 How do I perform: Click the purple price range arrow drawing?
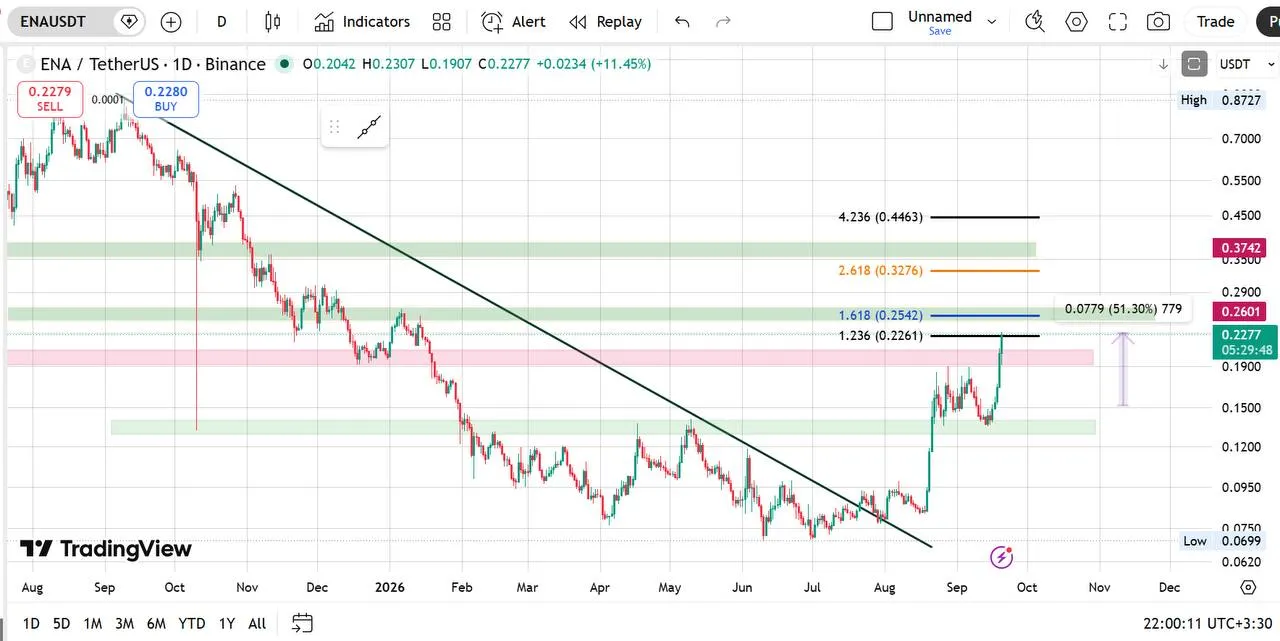coord(1123,369)
